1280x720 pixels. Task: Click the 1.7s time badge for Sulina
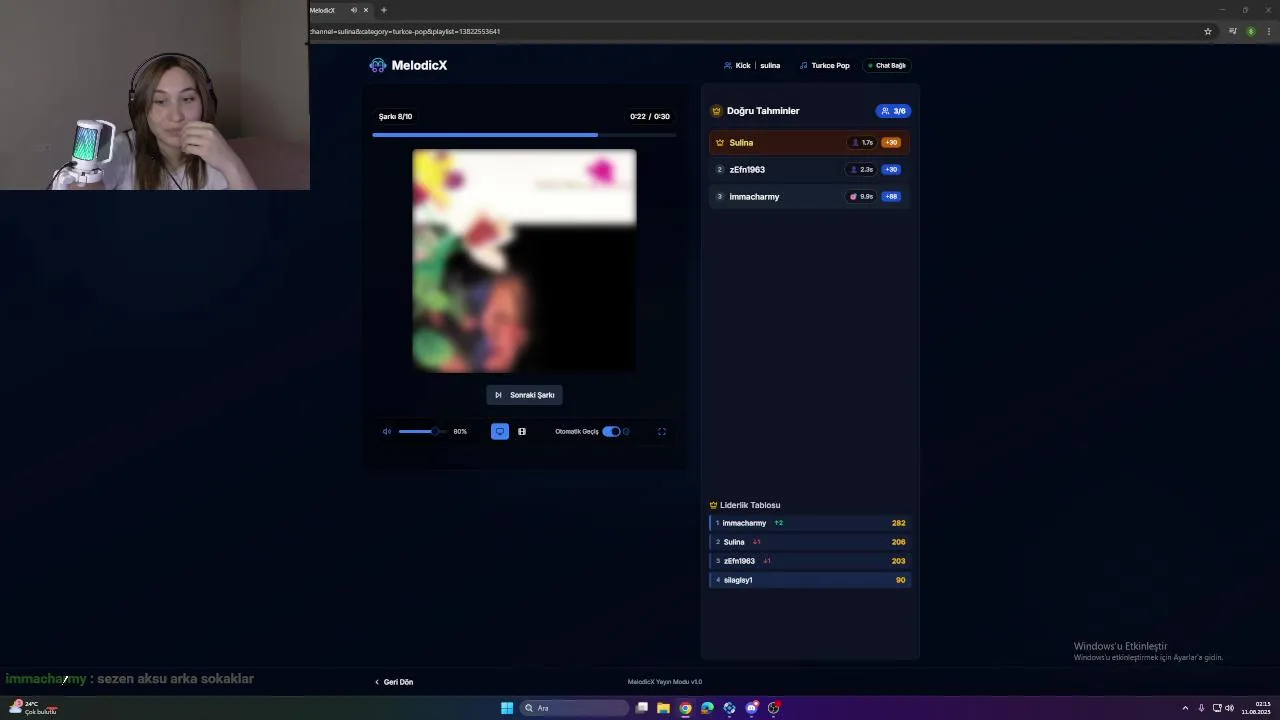[861, 143]
